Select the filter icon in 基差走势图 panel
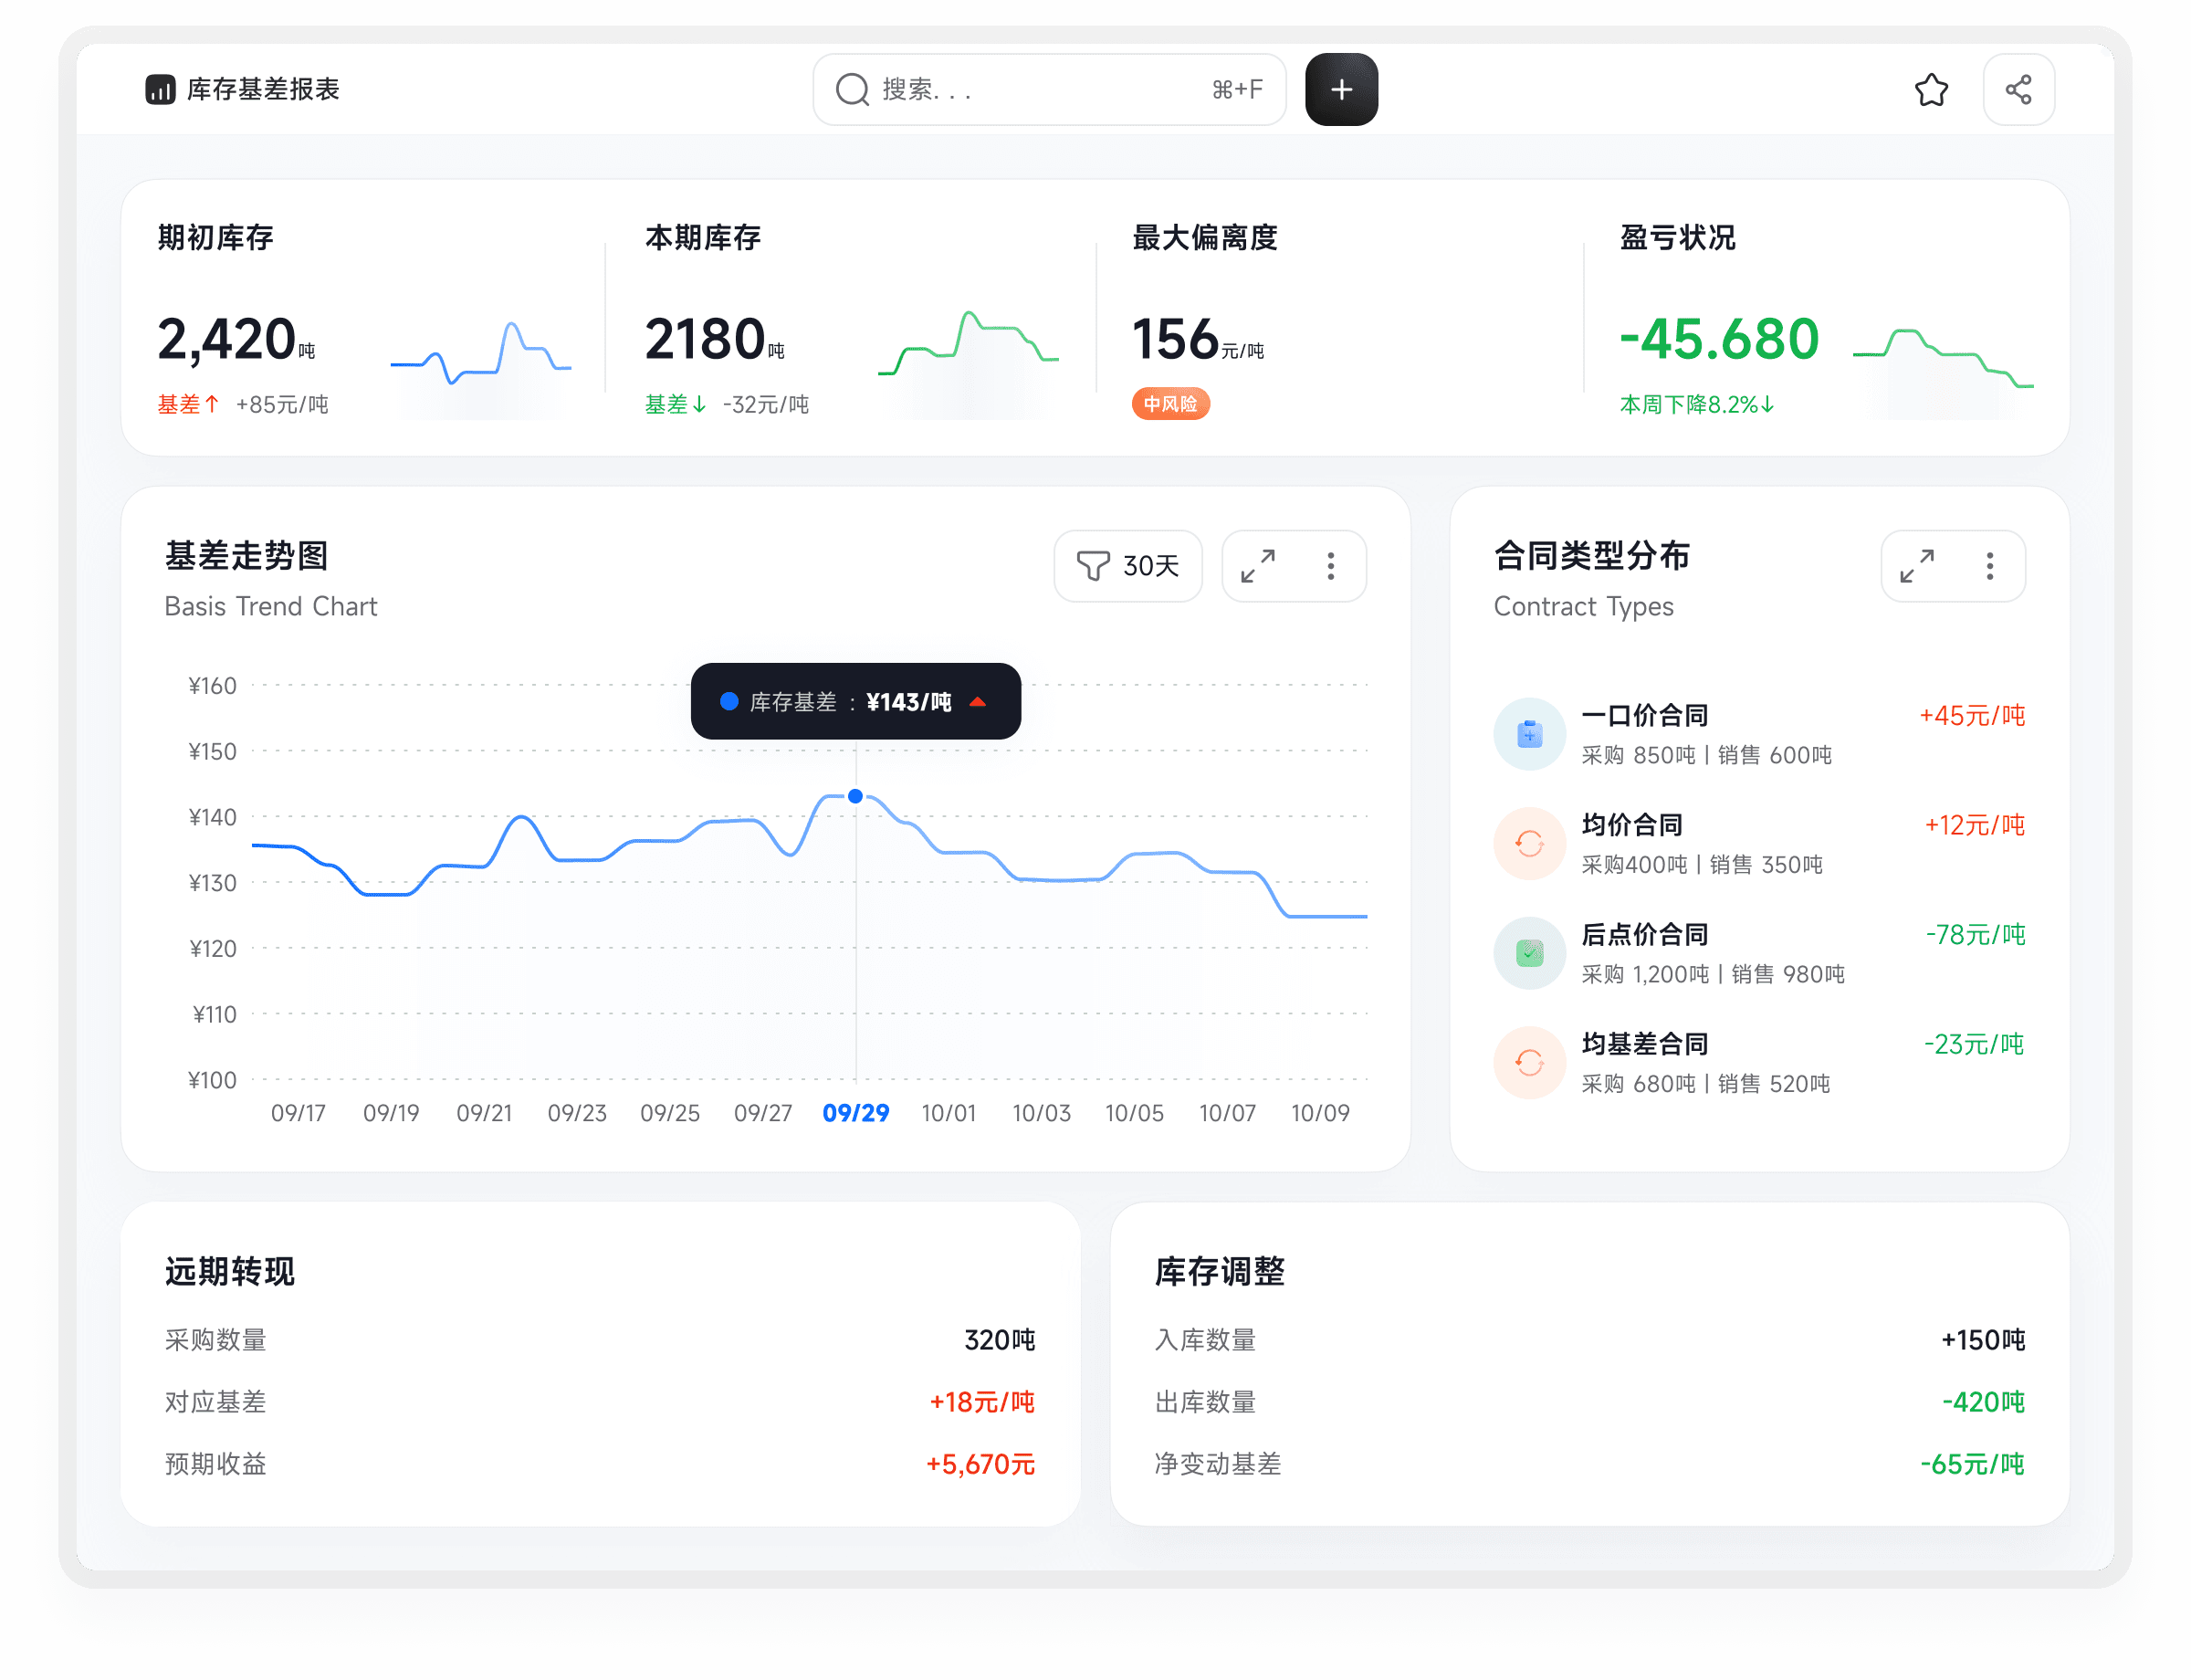 tap(1094, 566)
